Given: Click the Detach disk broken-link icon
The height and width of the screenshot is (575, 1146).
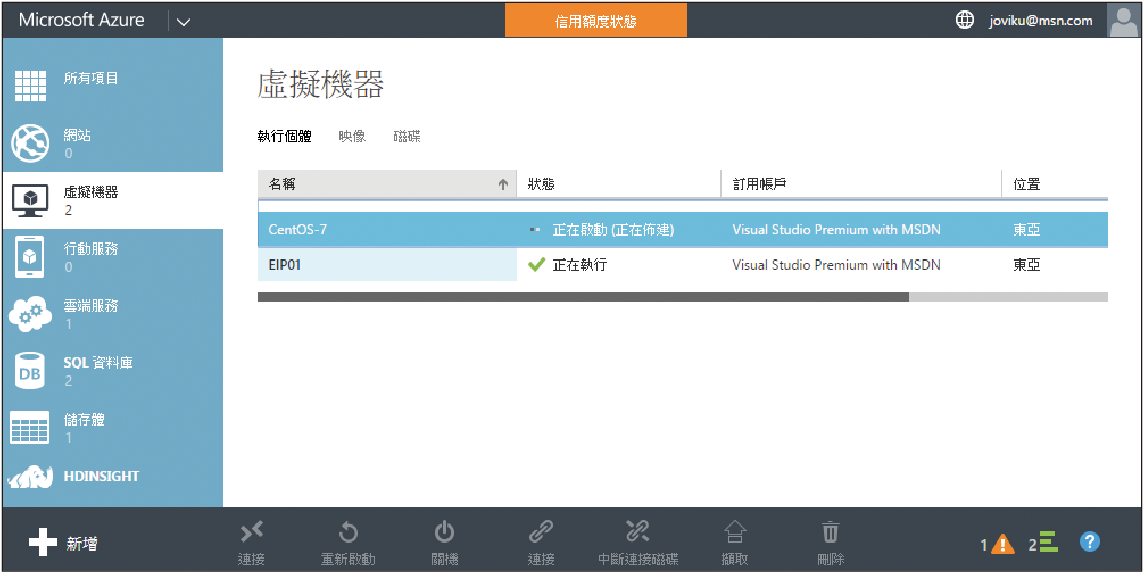Looking at the screenshot, I should tap(638, 532).
